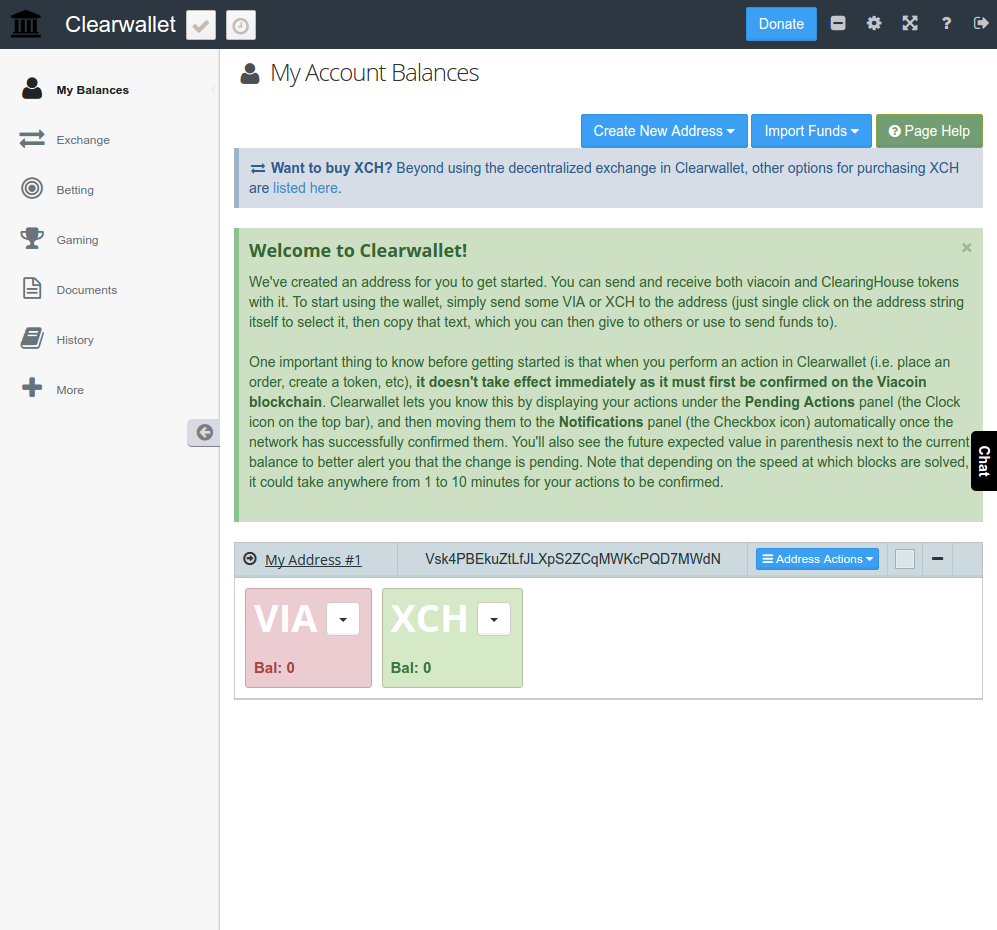Open the settings gear icon
The image size is (997, 930).
coord(874,24)
